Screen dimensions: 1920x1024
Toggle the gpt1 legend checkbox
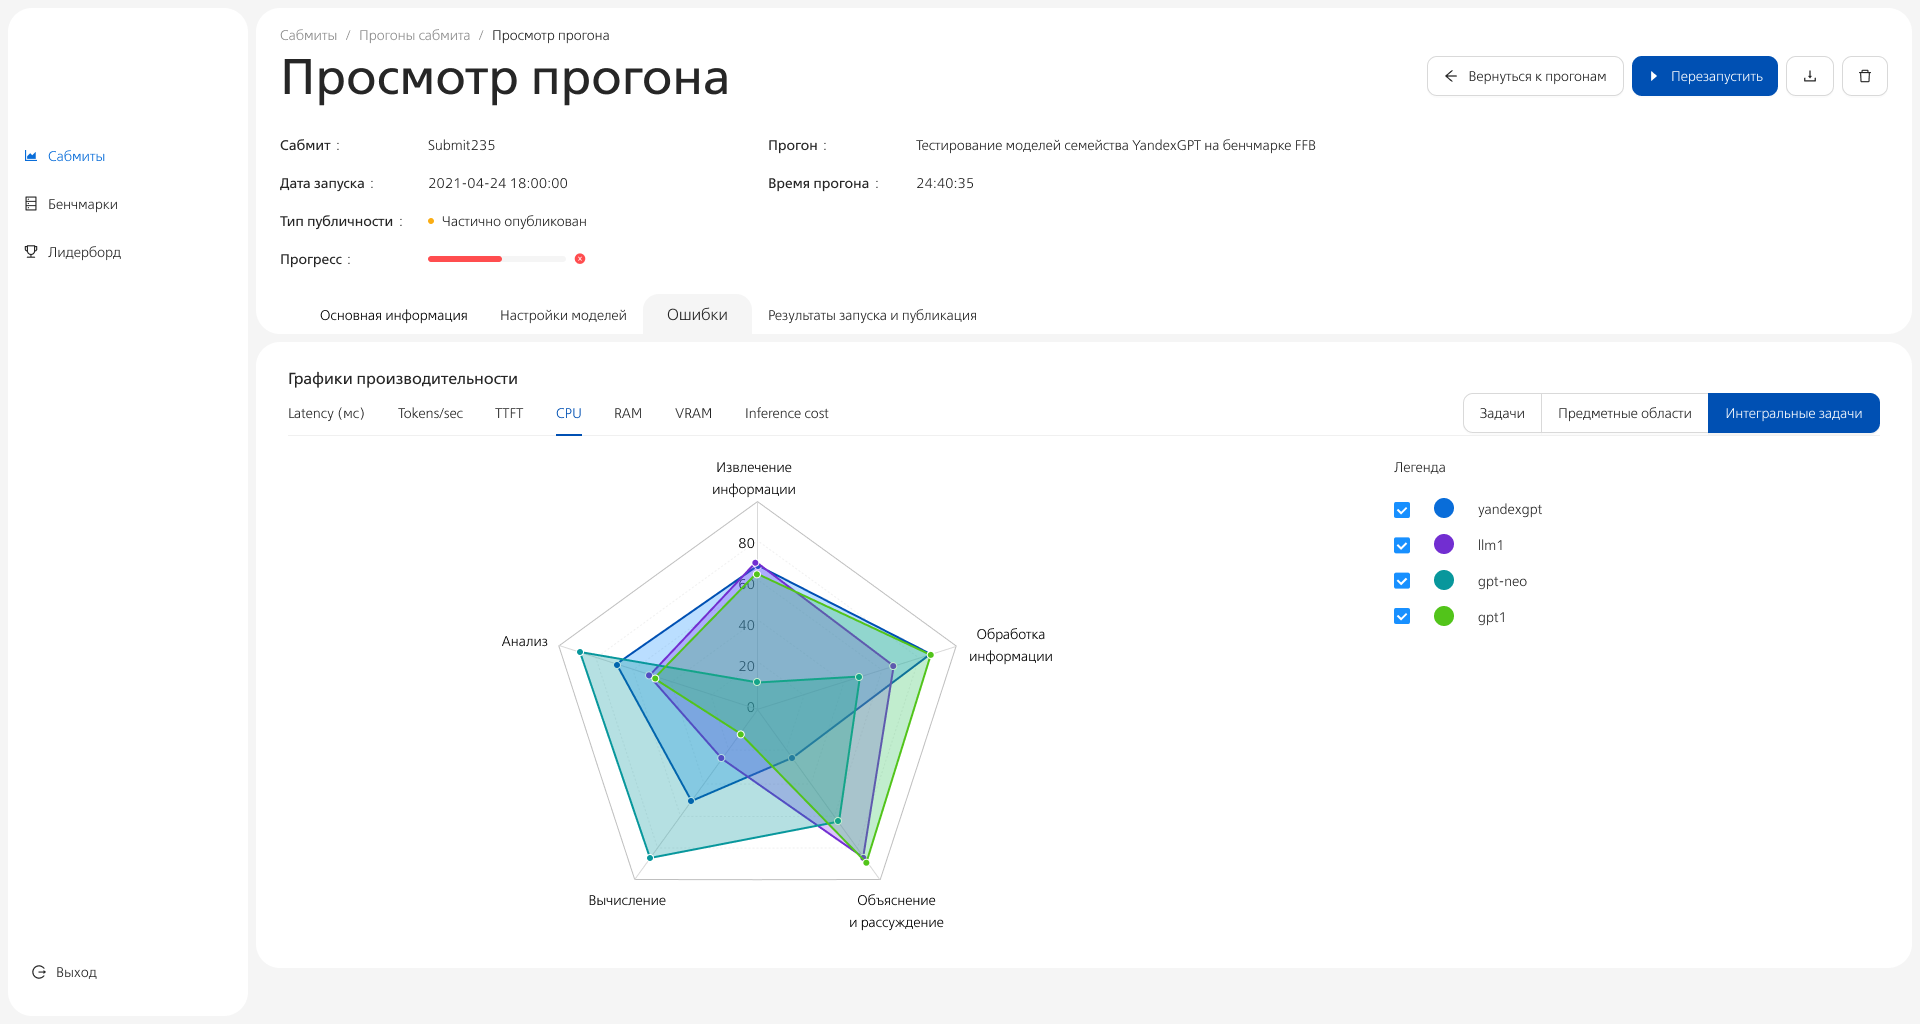coord(1402,617)
